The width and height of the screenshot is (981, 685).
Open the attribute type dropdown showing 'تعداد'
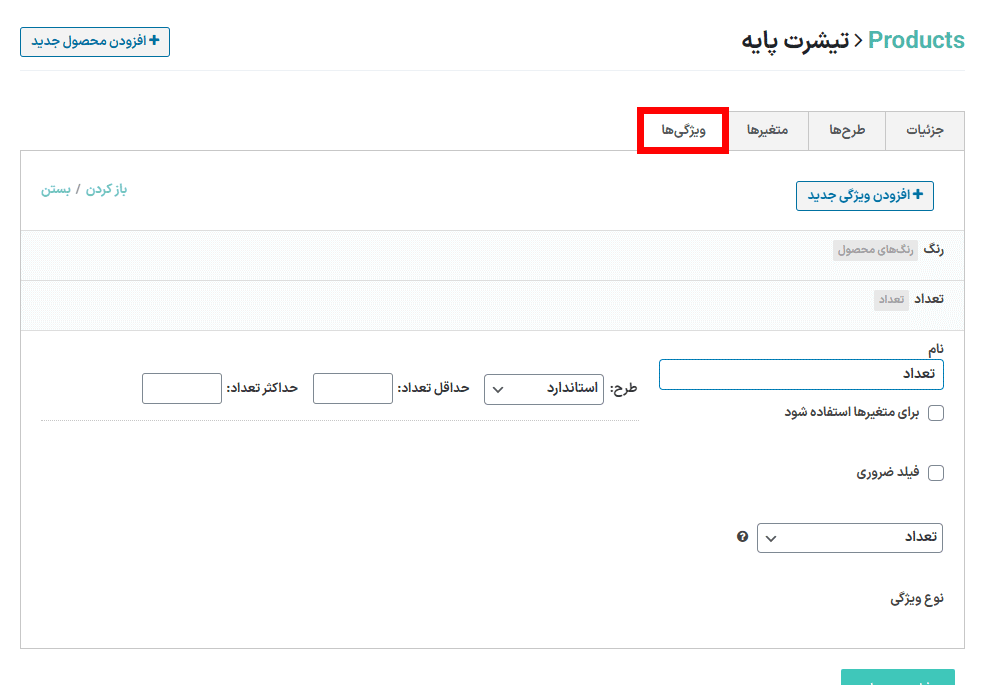(849, 537)
